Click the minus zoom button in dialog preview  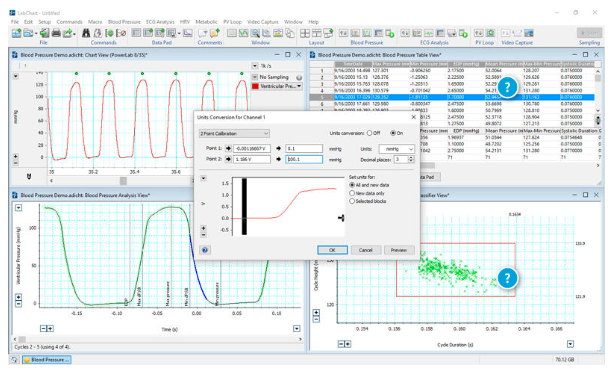point(203,235)
